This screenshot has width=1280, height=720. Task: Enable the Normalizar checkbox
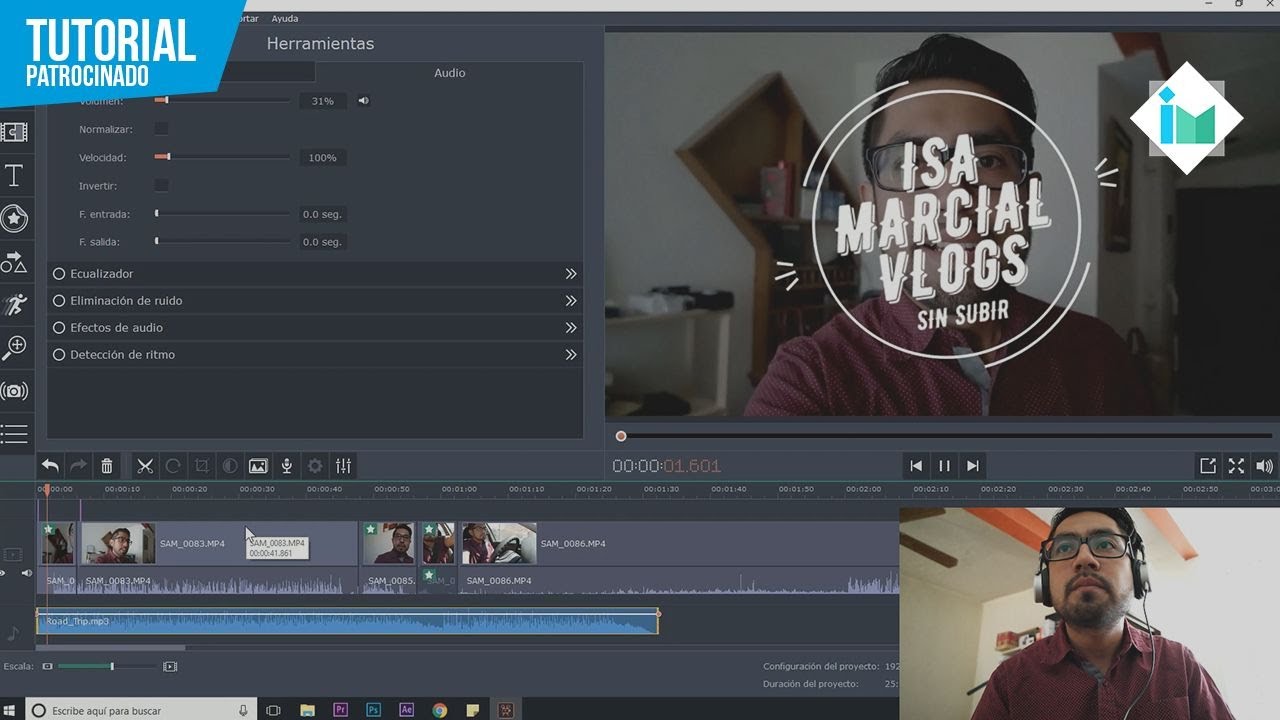coord(161,129)
